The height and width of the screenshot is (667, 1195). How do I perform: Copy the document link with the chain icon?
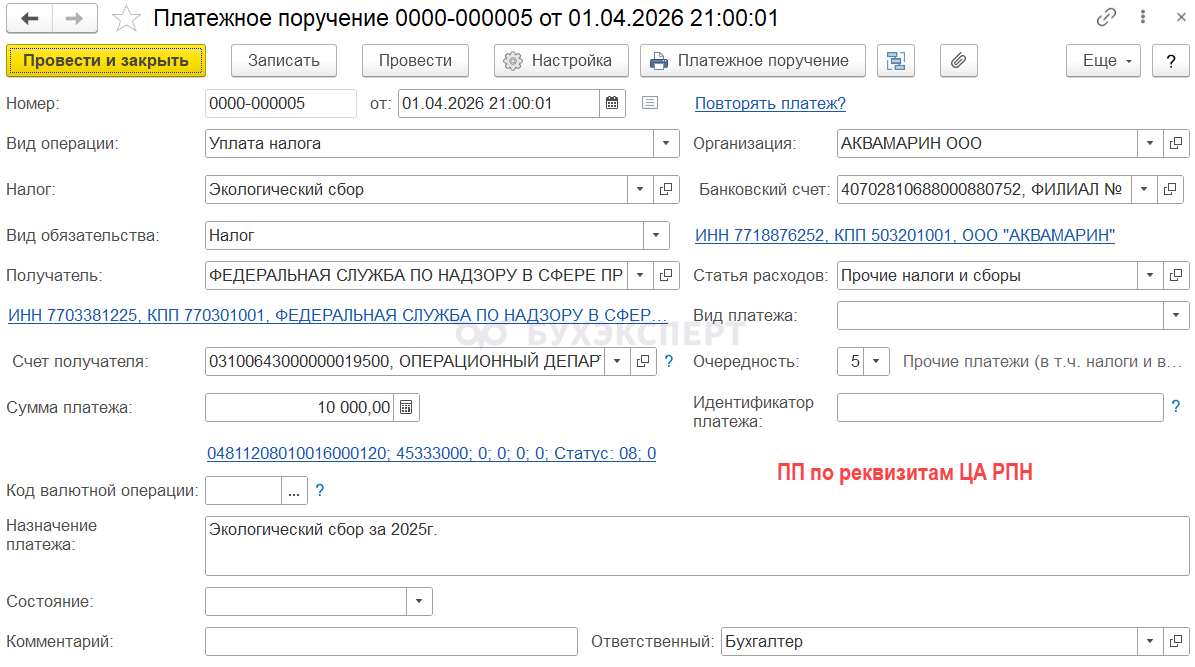pos(1106,17)
